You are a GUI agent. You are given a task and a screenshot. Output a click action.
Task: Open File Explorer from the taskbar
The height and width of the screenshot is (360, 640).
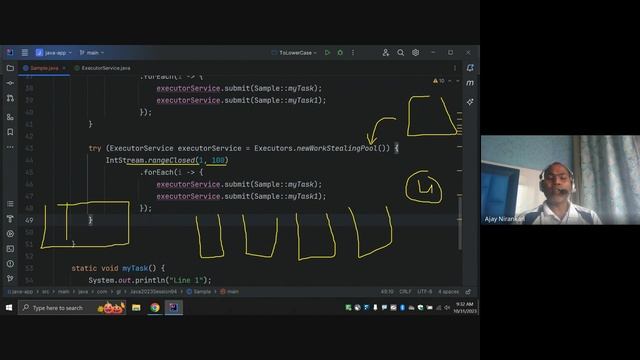point(136,308)
